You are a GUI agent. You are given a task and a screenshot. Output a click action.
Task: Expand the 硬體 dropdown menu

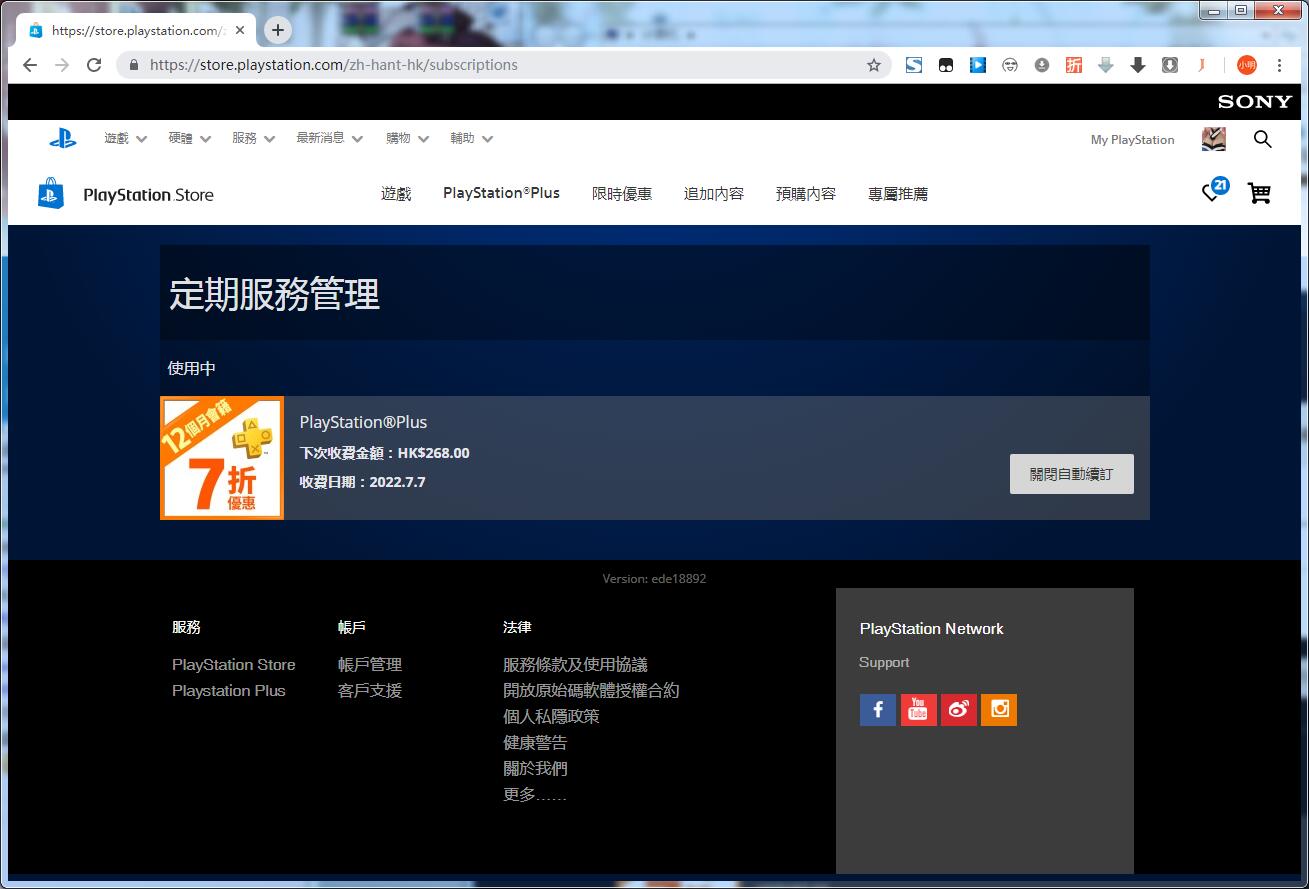coord(189,138)
